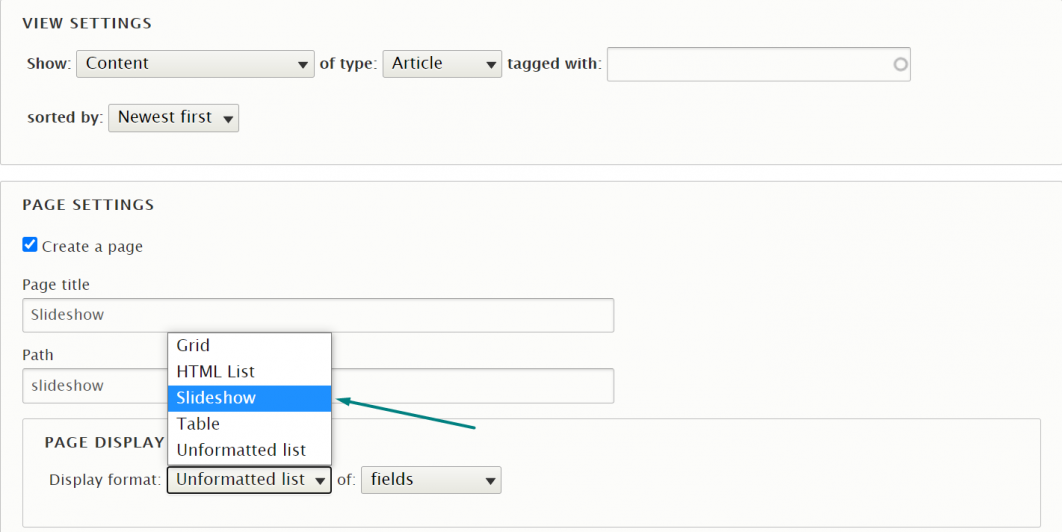
Task: Click the "tagged with:" label
Action: (x=554, y=64)
